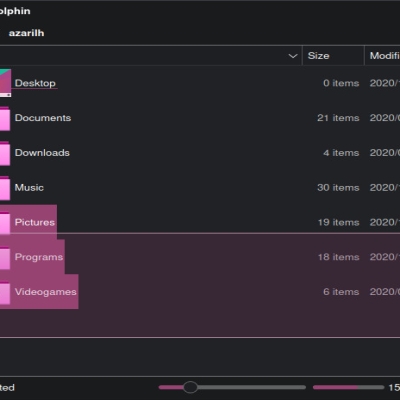Screen dimensions: 400x400
Task: Click the Desktop folder name
Action: click(35, 83)
